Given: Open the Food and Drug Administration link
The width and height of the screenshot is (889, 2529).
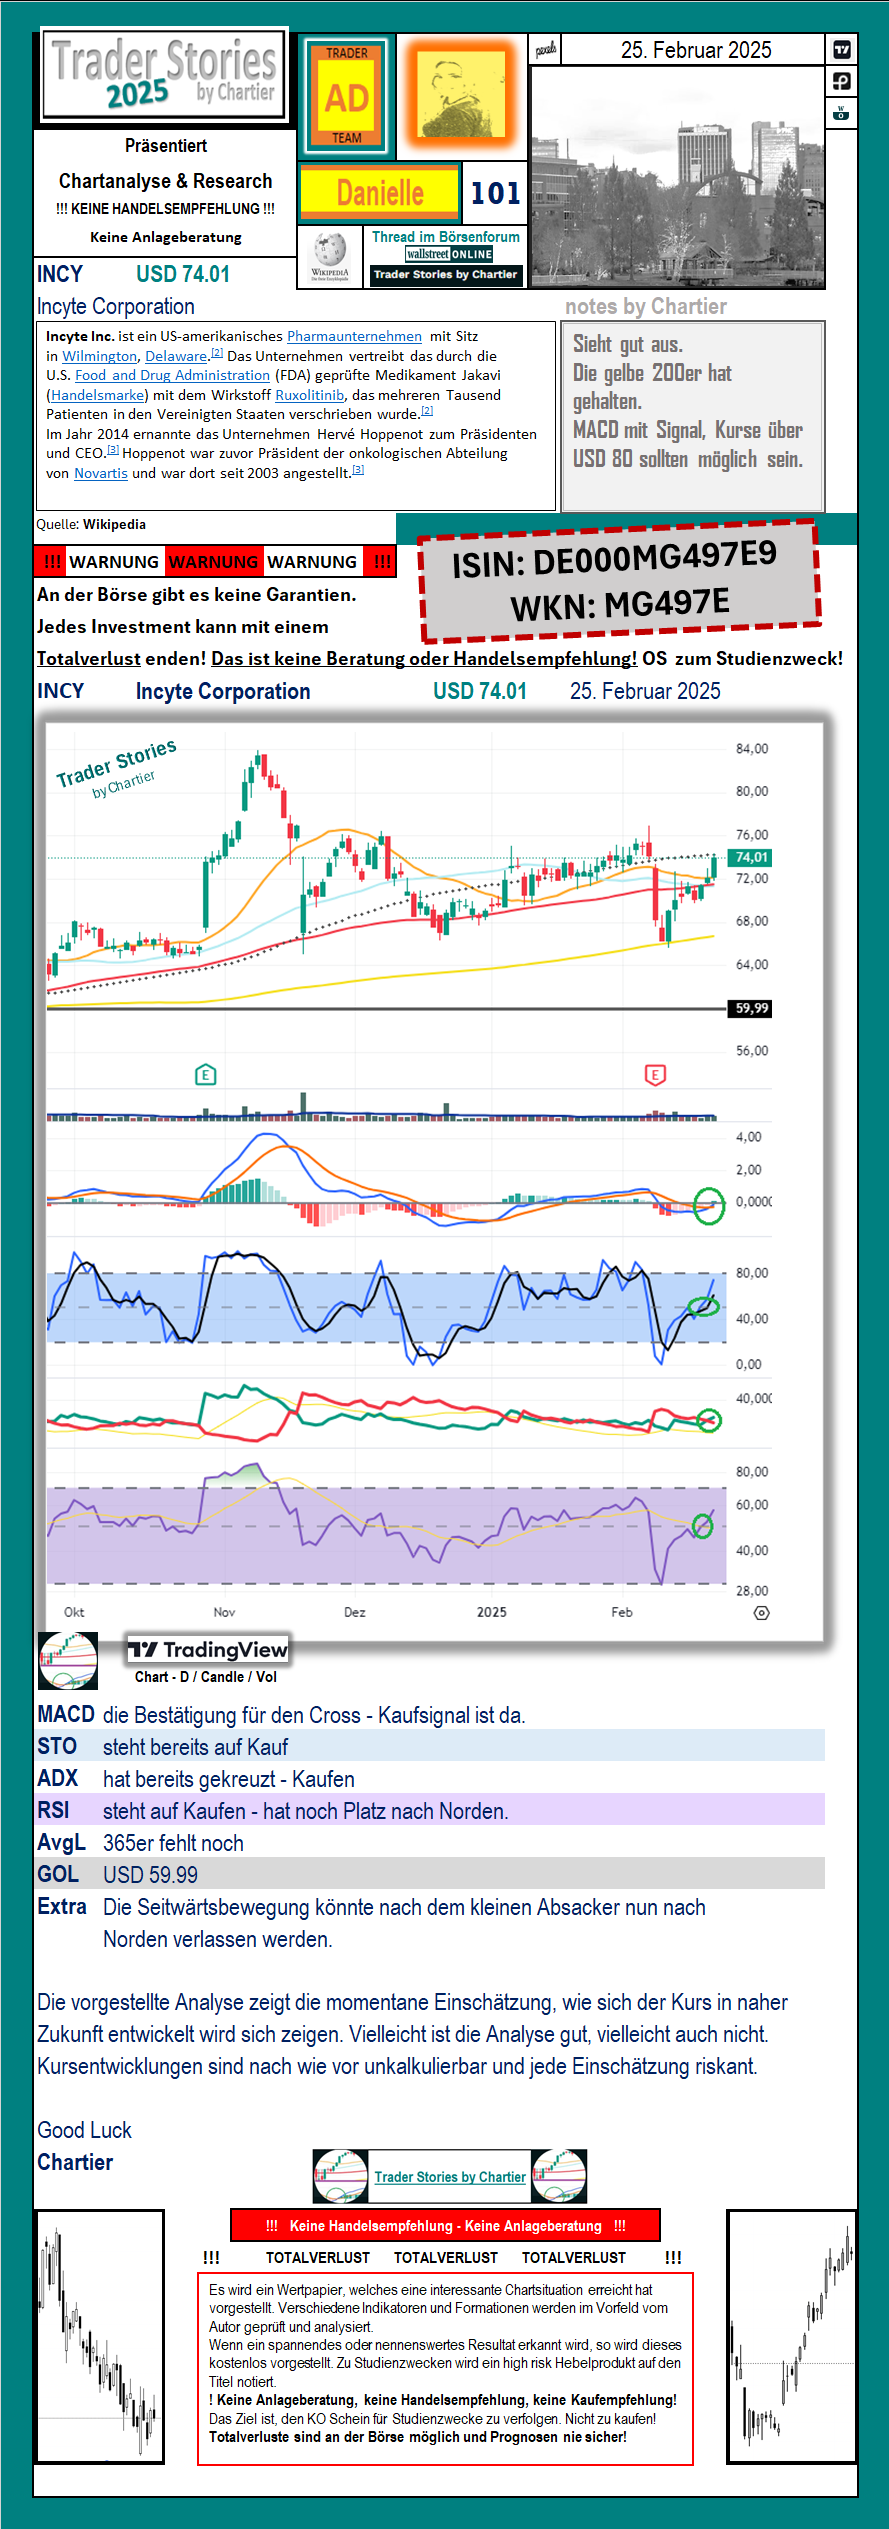Looking at the screenshot, I should (172, 375).
